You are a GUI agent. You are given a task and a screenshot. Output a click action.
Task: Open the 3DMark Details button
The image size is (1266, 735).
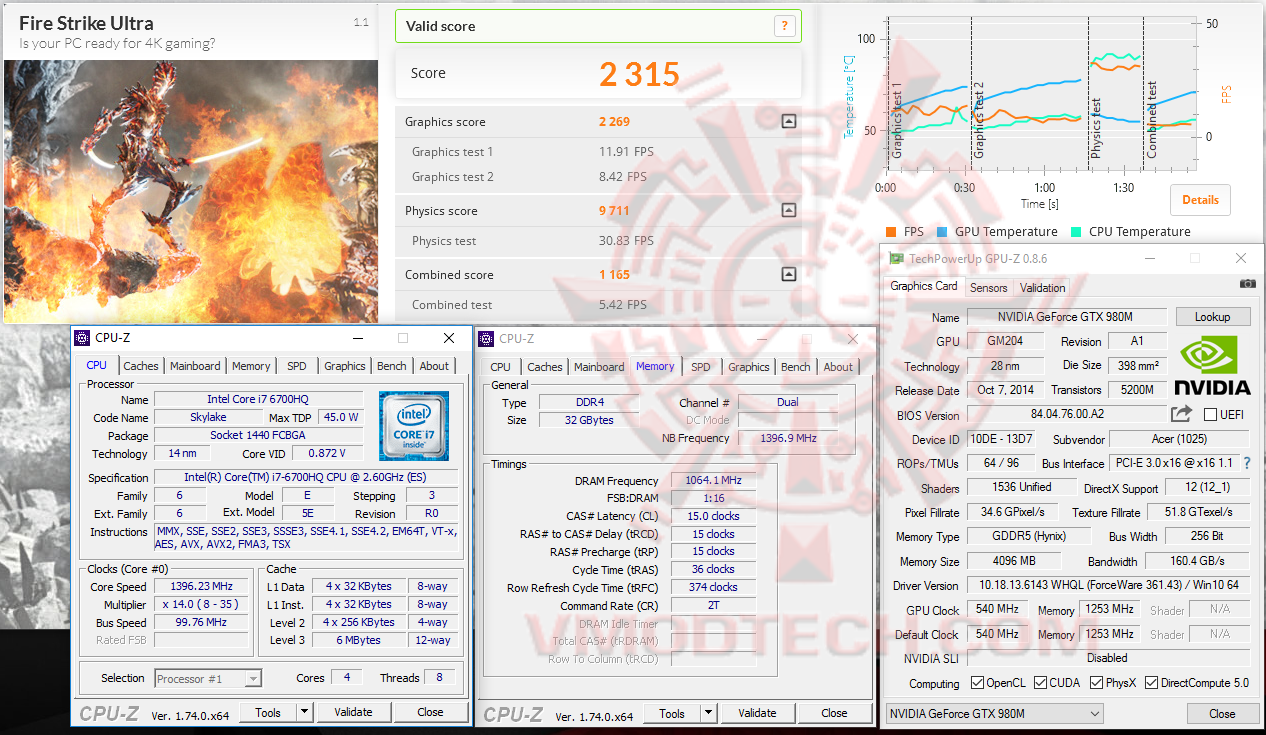click(1200, 199)
